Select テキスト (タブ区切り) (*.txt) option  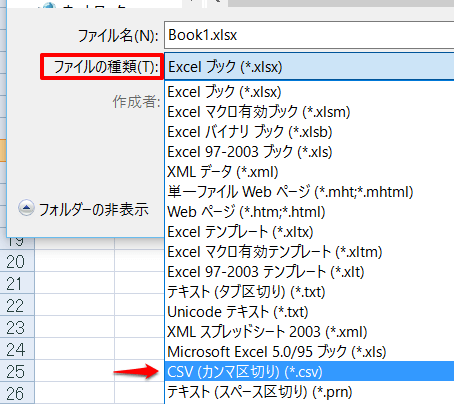click(309, 292)
